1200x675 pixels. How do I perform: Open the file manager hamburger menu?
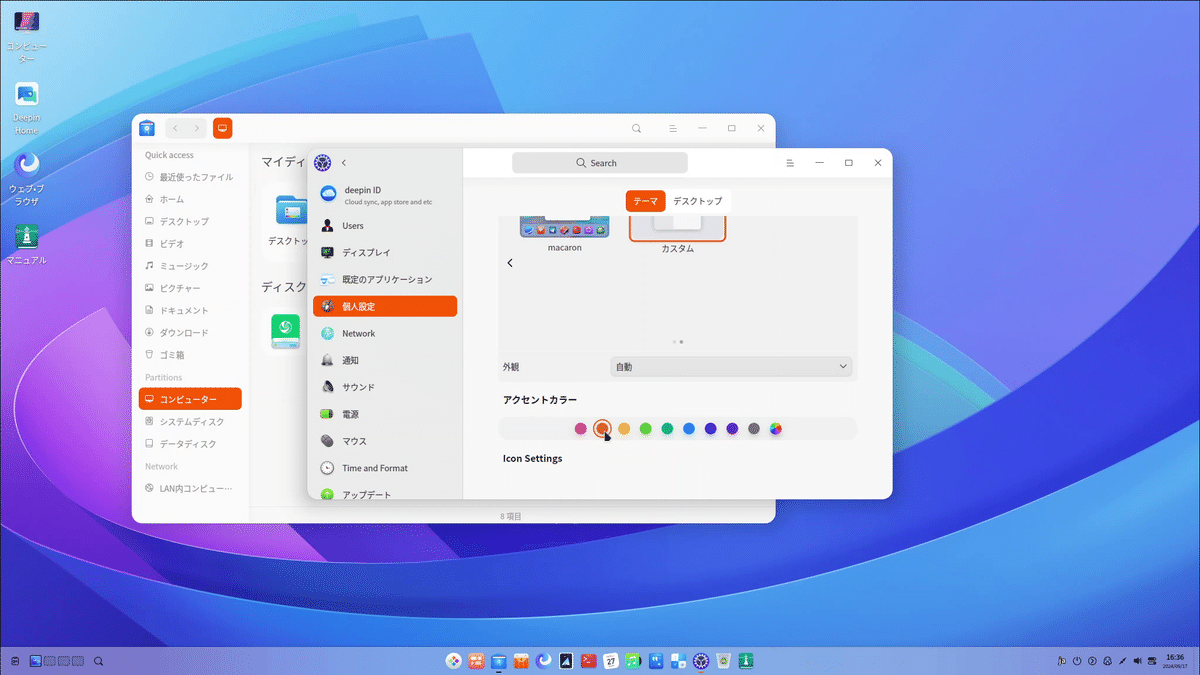coord(673,129)
